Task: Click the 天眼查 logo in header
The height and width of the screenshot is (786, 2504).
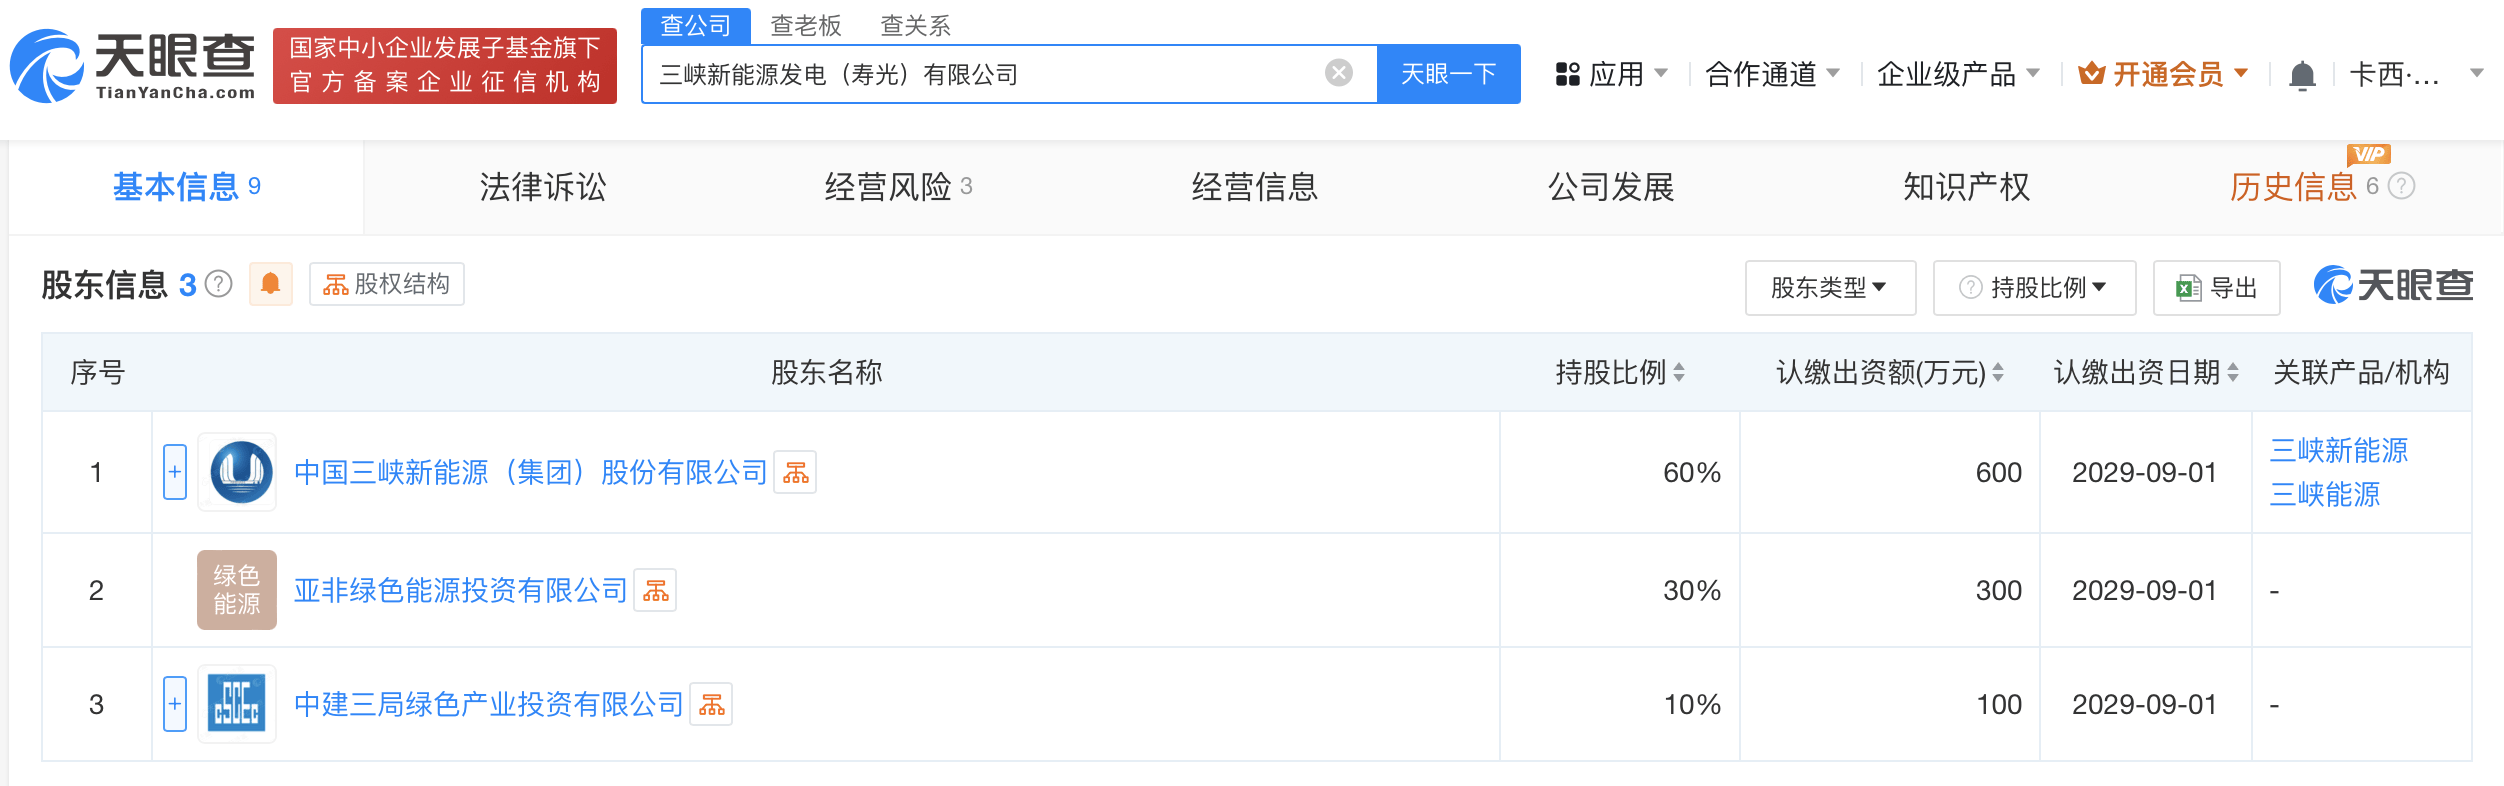Action: click(132, 66)
